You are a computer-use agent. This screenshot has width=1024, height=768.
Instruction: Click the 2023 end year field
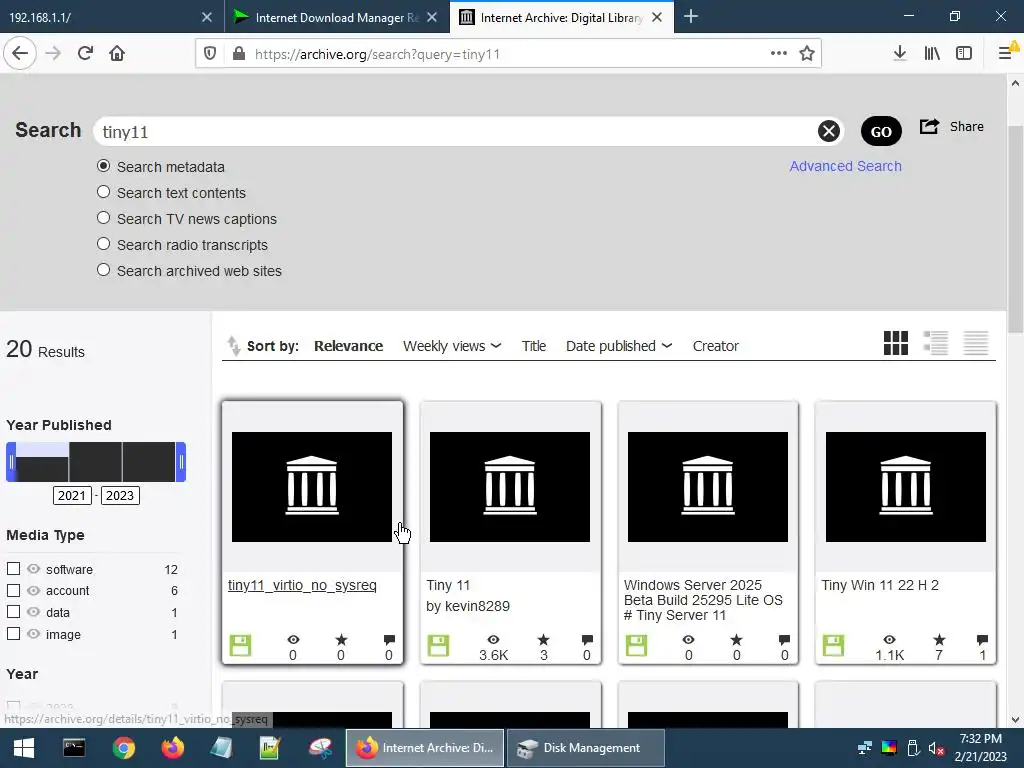pyautogui.click(x=120, y=495)
